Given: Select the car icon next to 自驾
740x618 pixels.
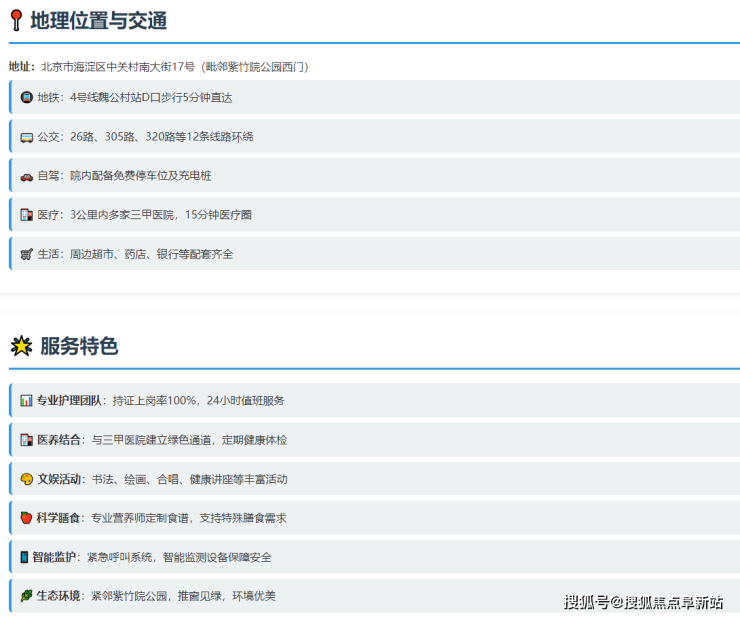Looking at the screenshot, I should coord(27,176).
